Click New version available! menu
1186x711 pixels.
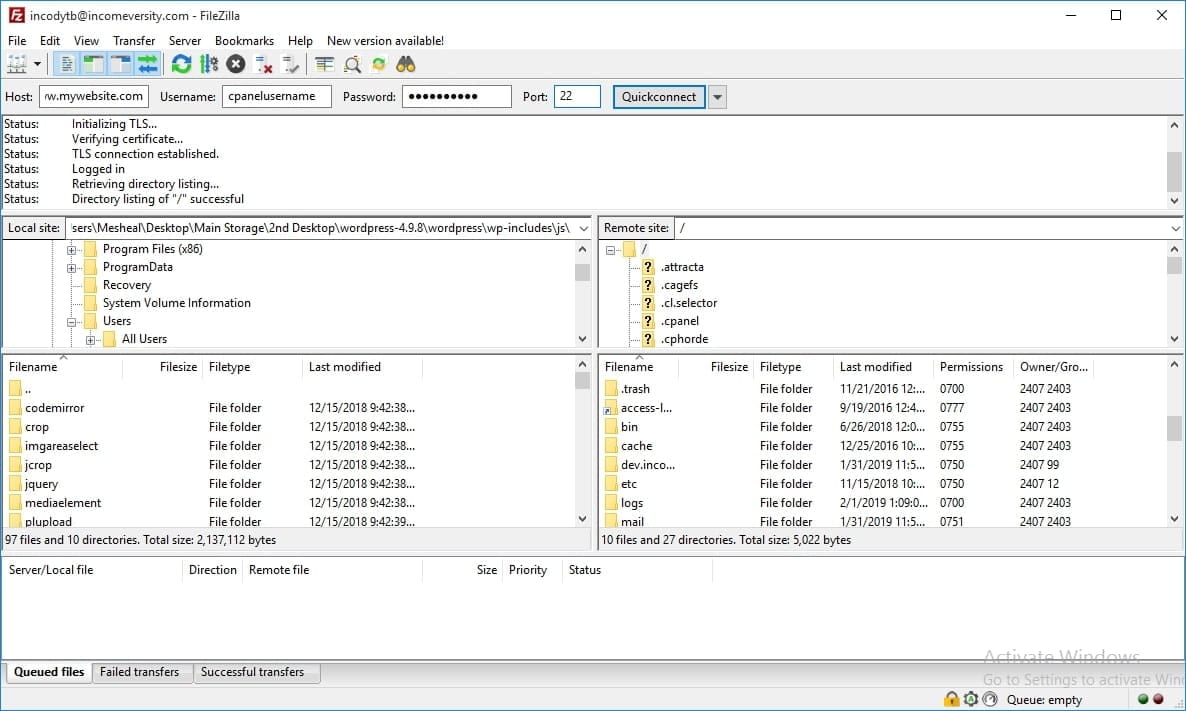[x=385, y=41]
